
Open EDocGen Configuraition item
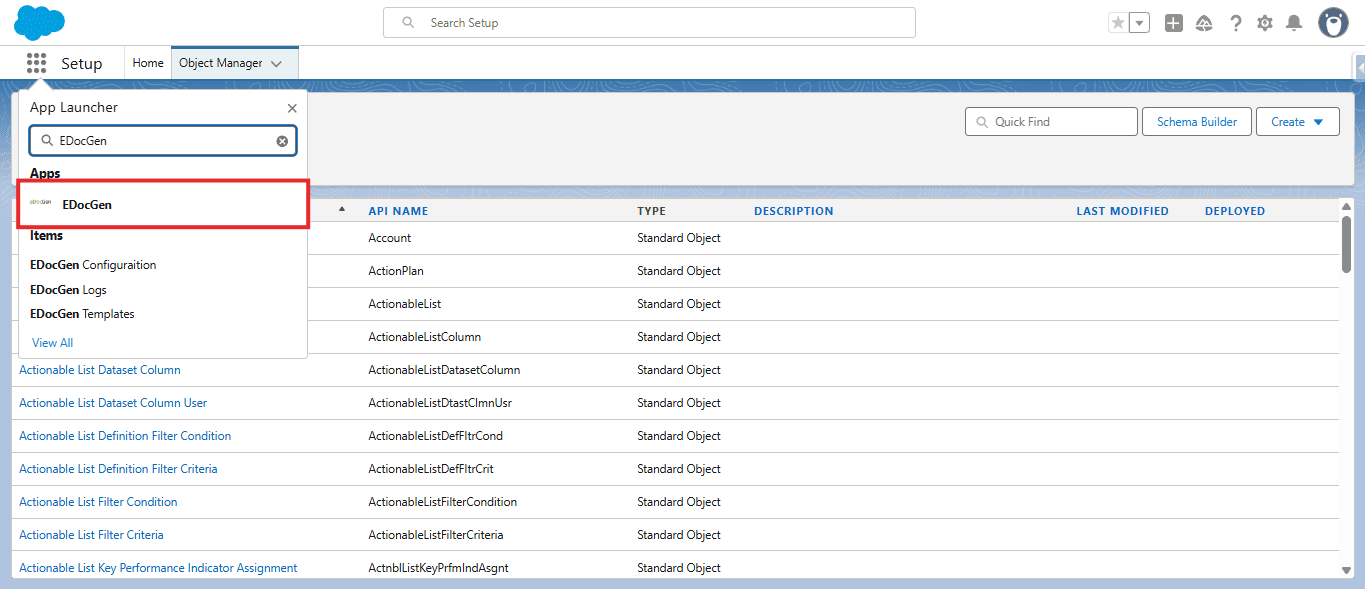tap(93, 265)
